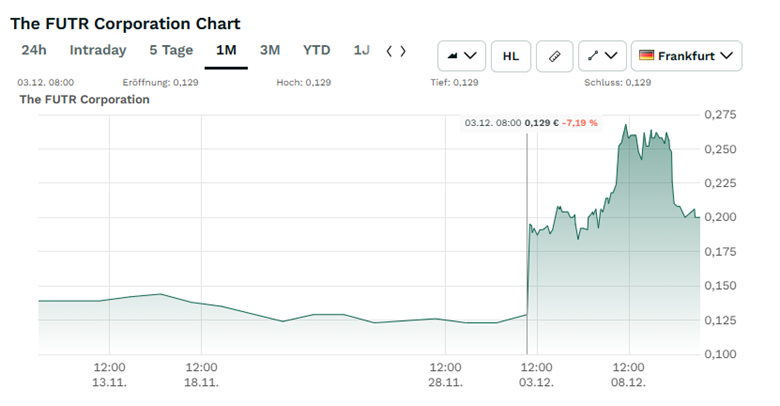Select the 1M time range tab
780x406 pixels.
coord(226,50)
